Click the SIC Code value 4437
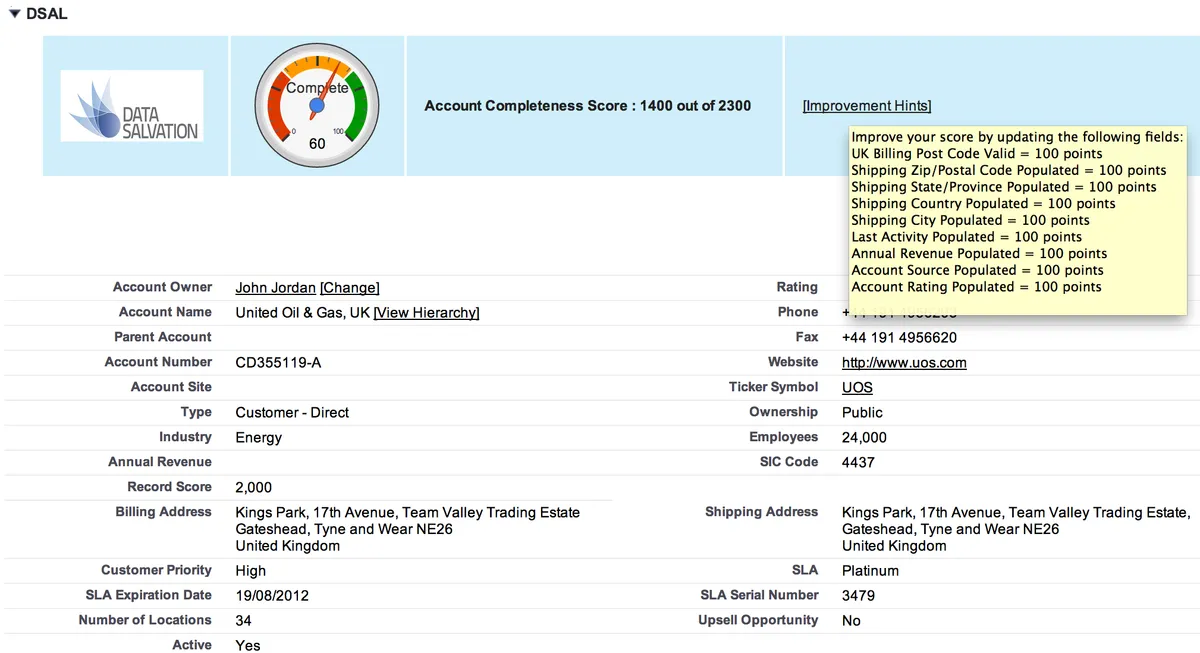 point(858,463)
